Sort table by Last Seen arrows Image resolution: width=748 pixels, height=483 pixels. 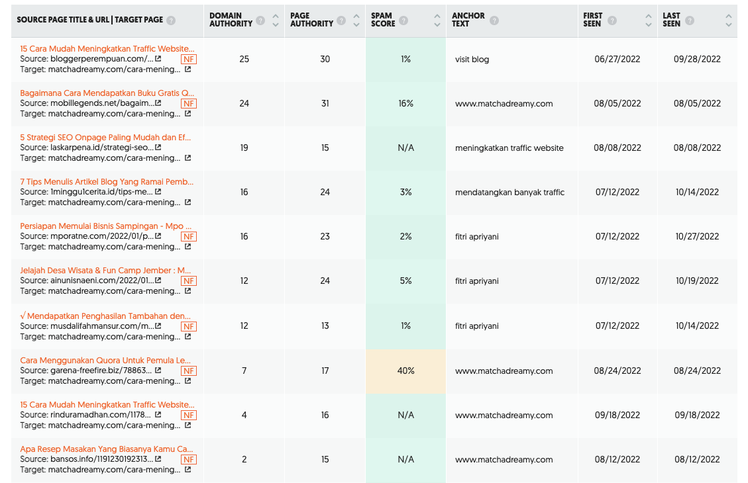point(728,20)
